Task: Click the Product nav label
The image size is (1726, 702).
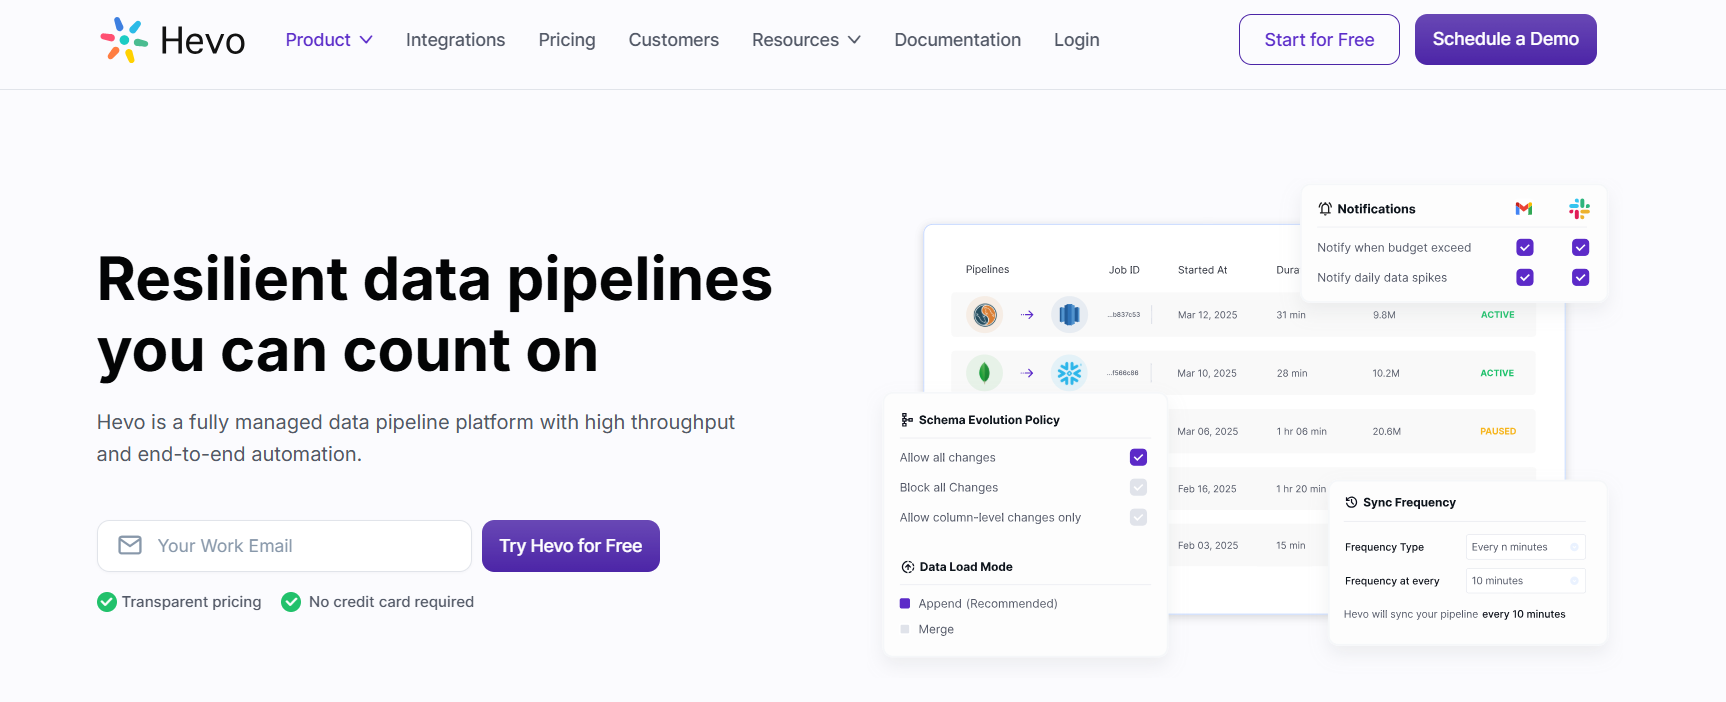Action: tap(318, 40)
